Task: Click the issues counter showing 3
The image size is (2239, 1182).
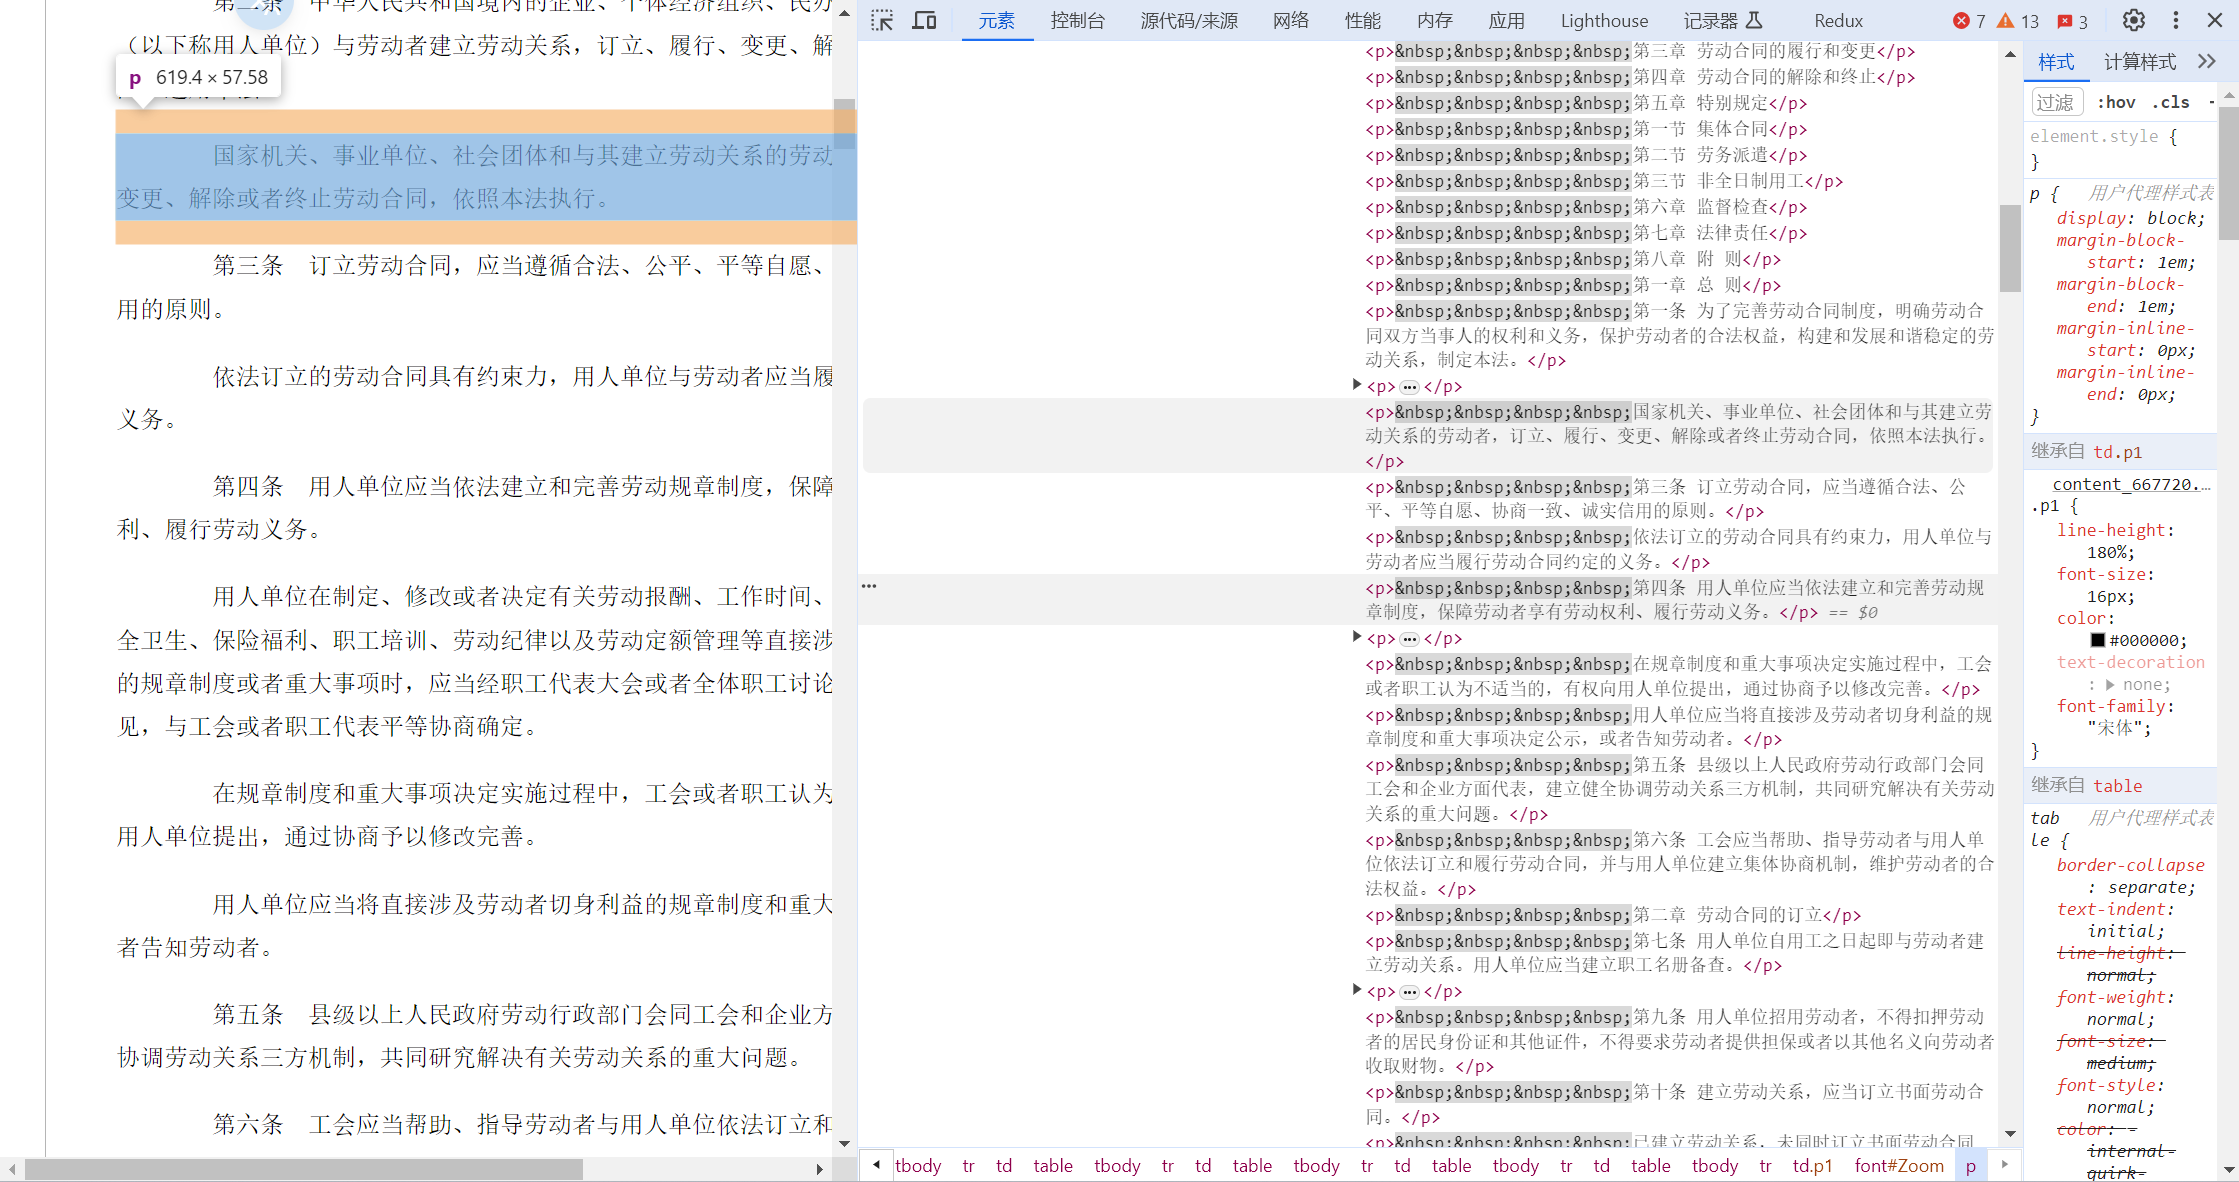Action: click(2073, 21)
